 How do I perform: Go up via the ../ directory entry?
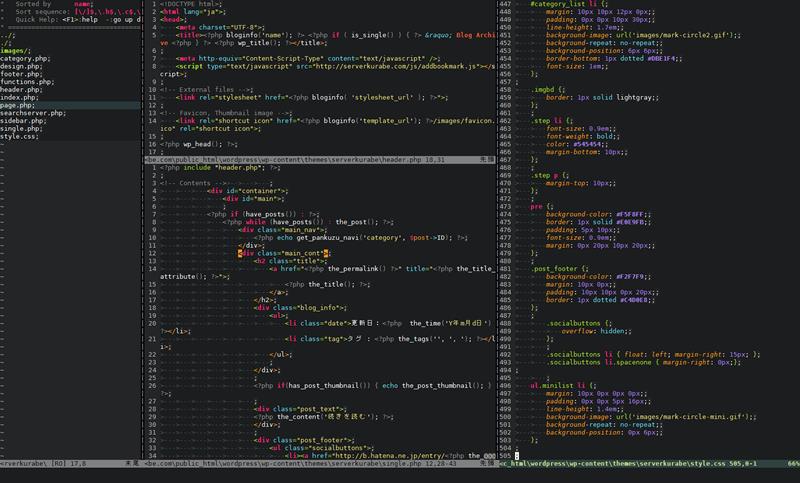point(7,35)
